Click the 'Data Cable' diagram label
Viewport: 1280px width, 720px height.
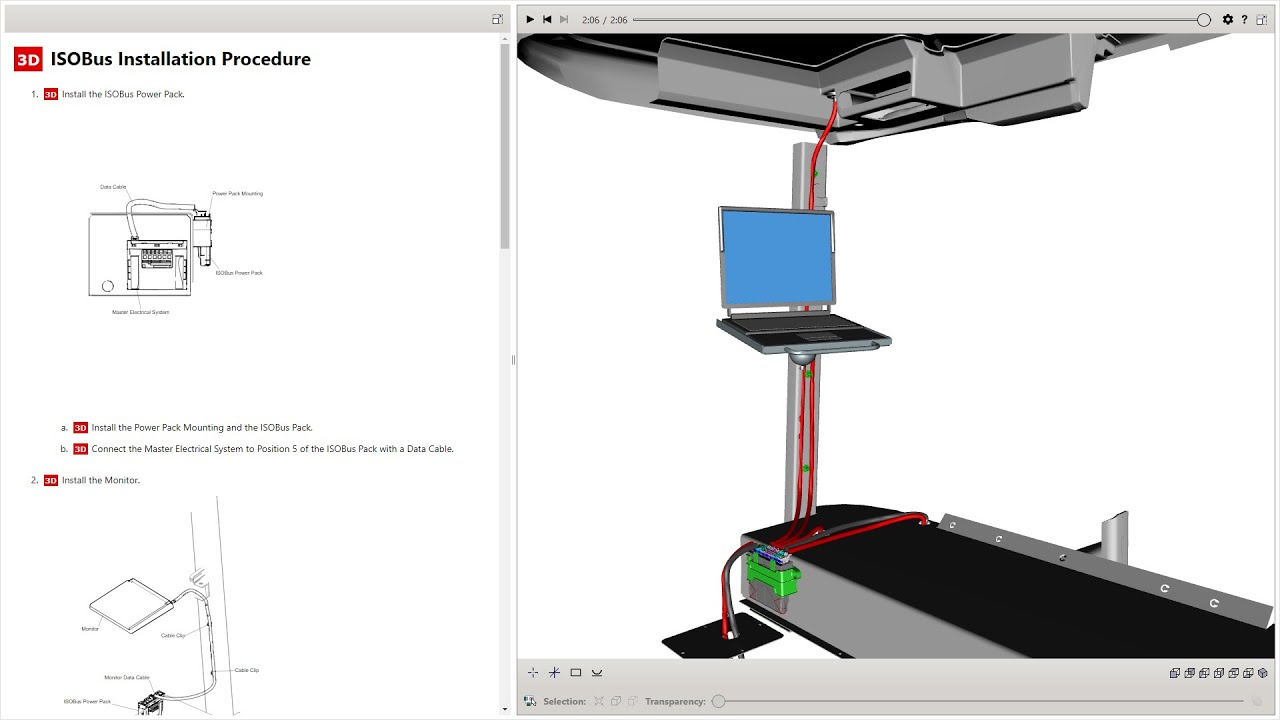coord(113,187)
